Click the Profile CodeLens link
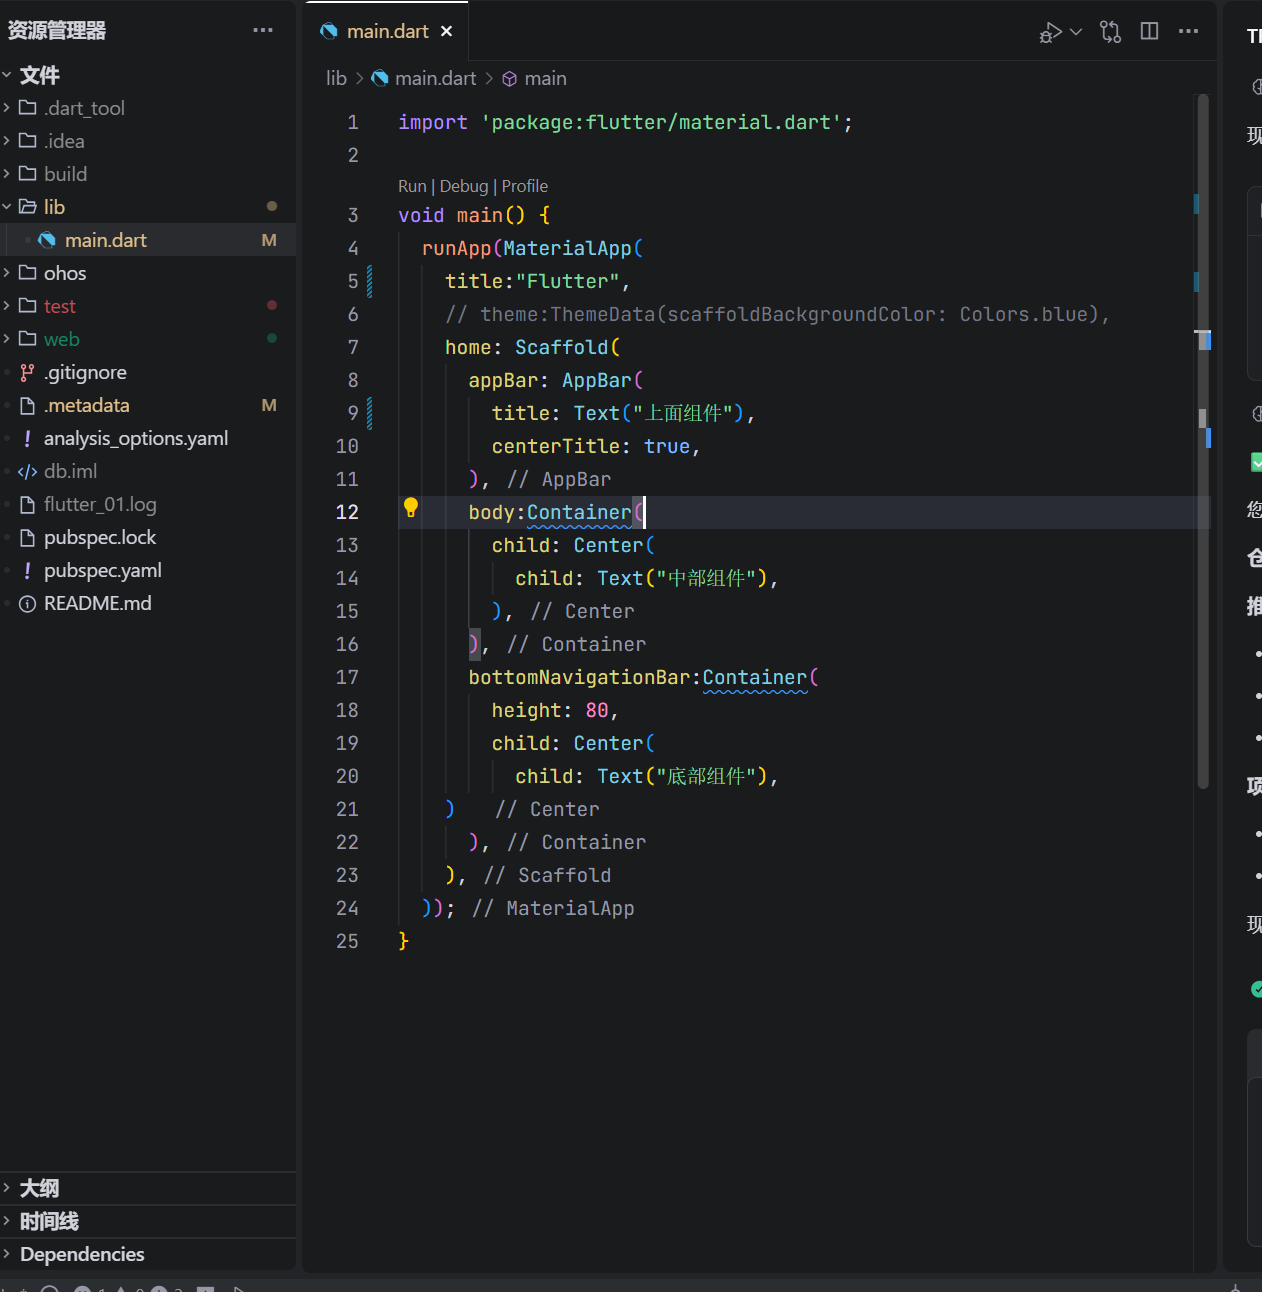The height and width of the screenshot is (1292, 1262). tap(525, 186)
